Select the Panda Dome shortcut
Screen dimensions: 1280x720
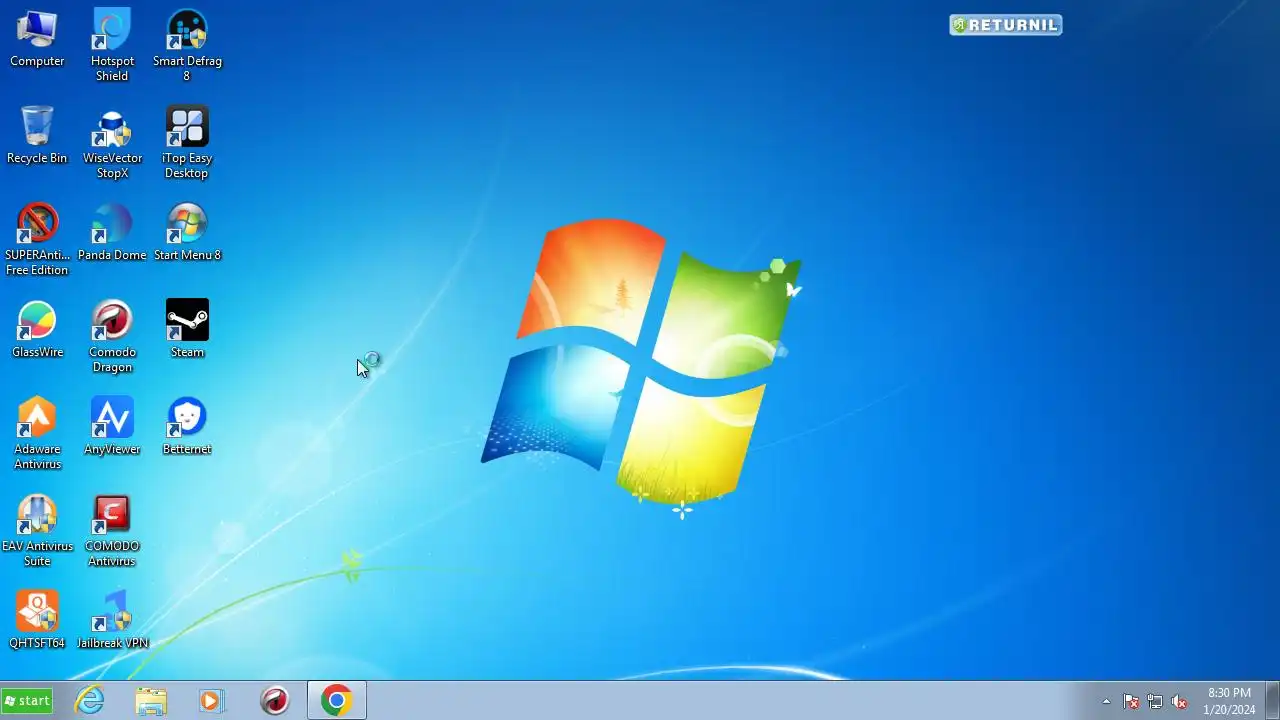tap(112, 233)
